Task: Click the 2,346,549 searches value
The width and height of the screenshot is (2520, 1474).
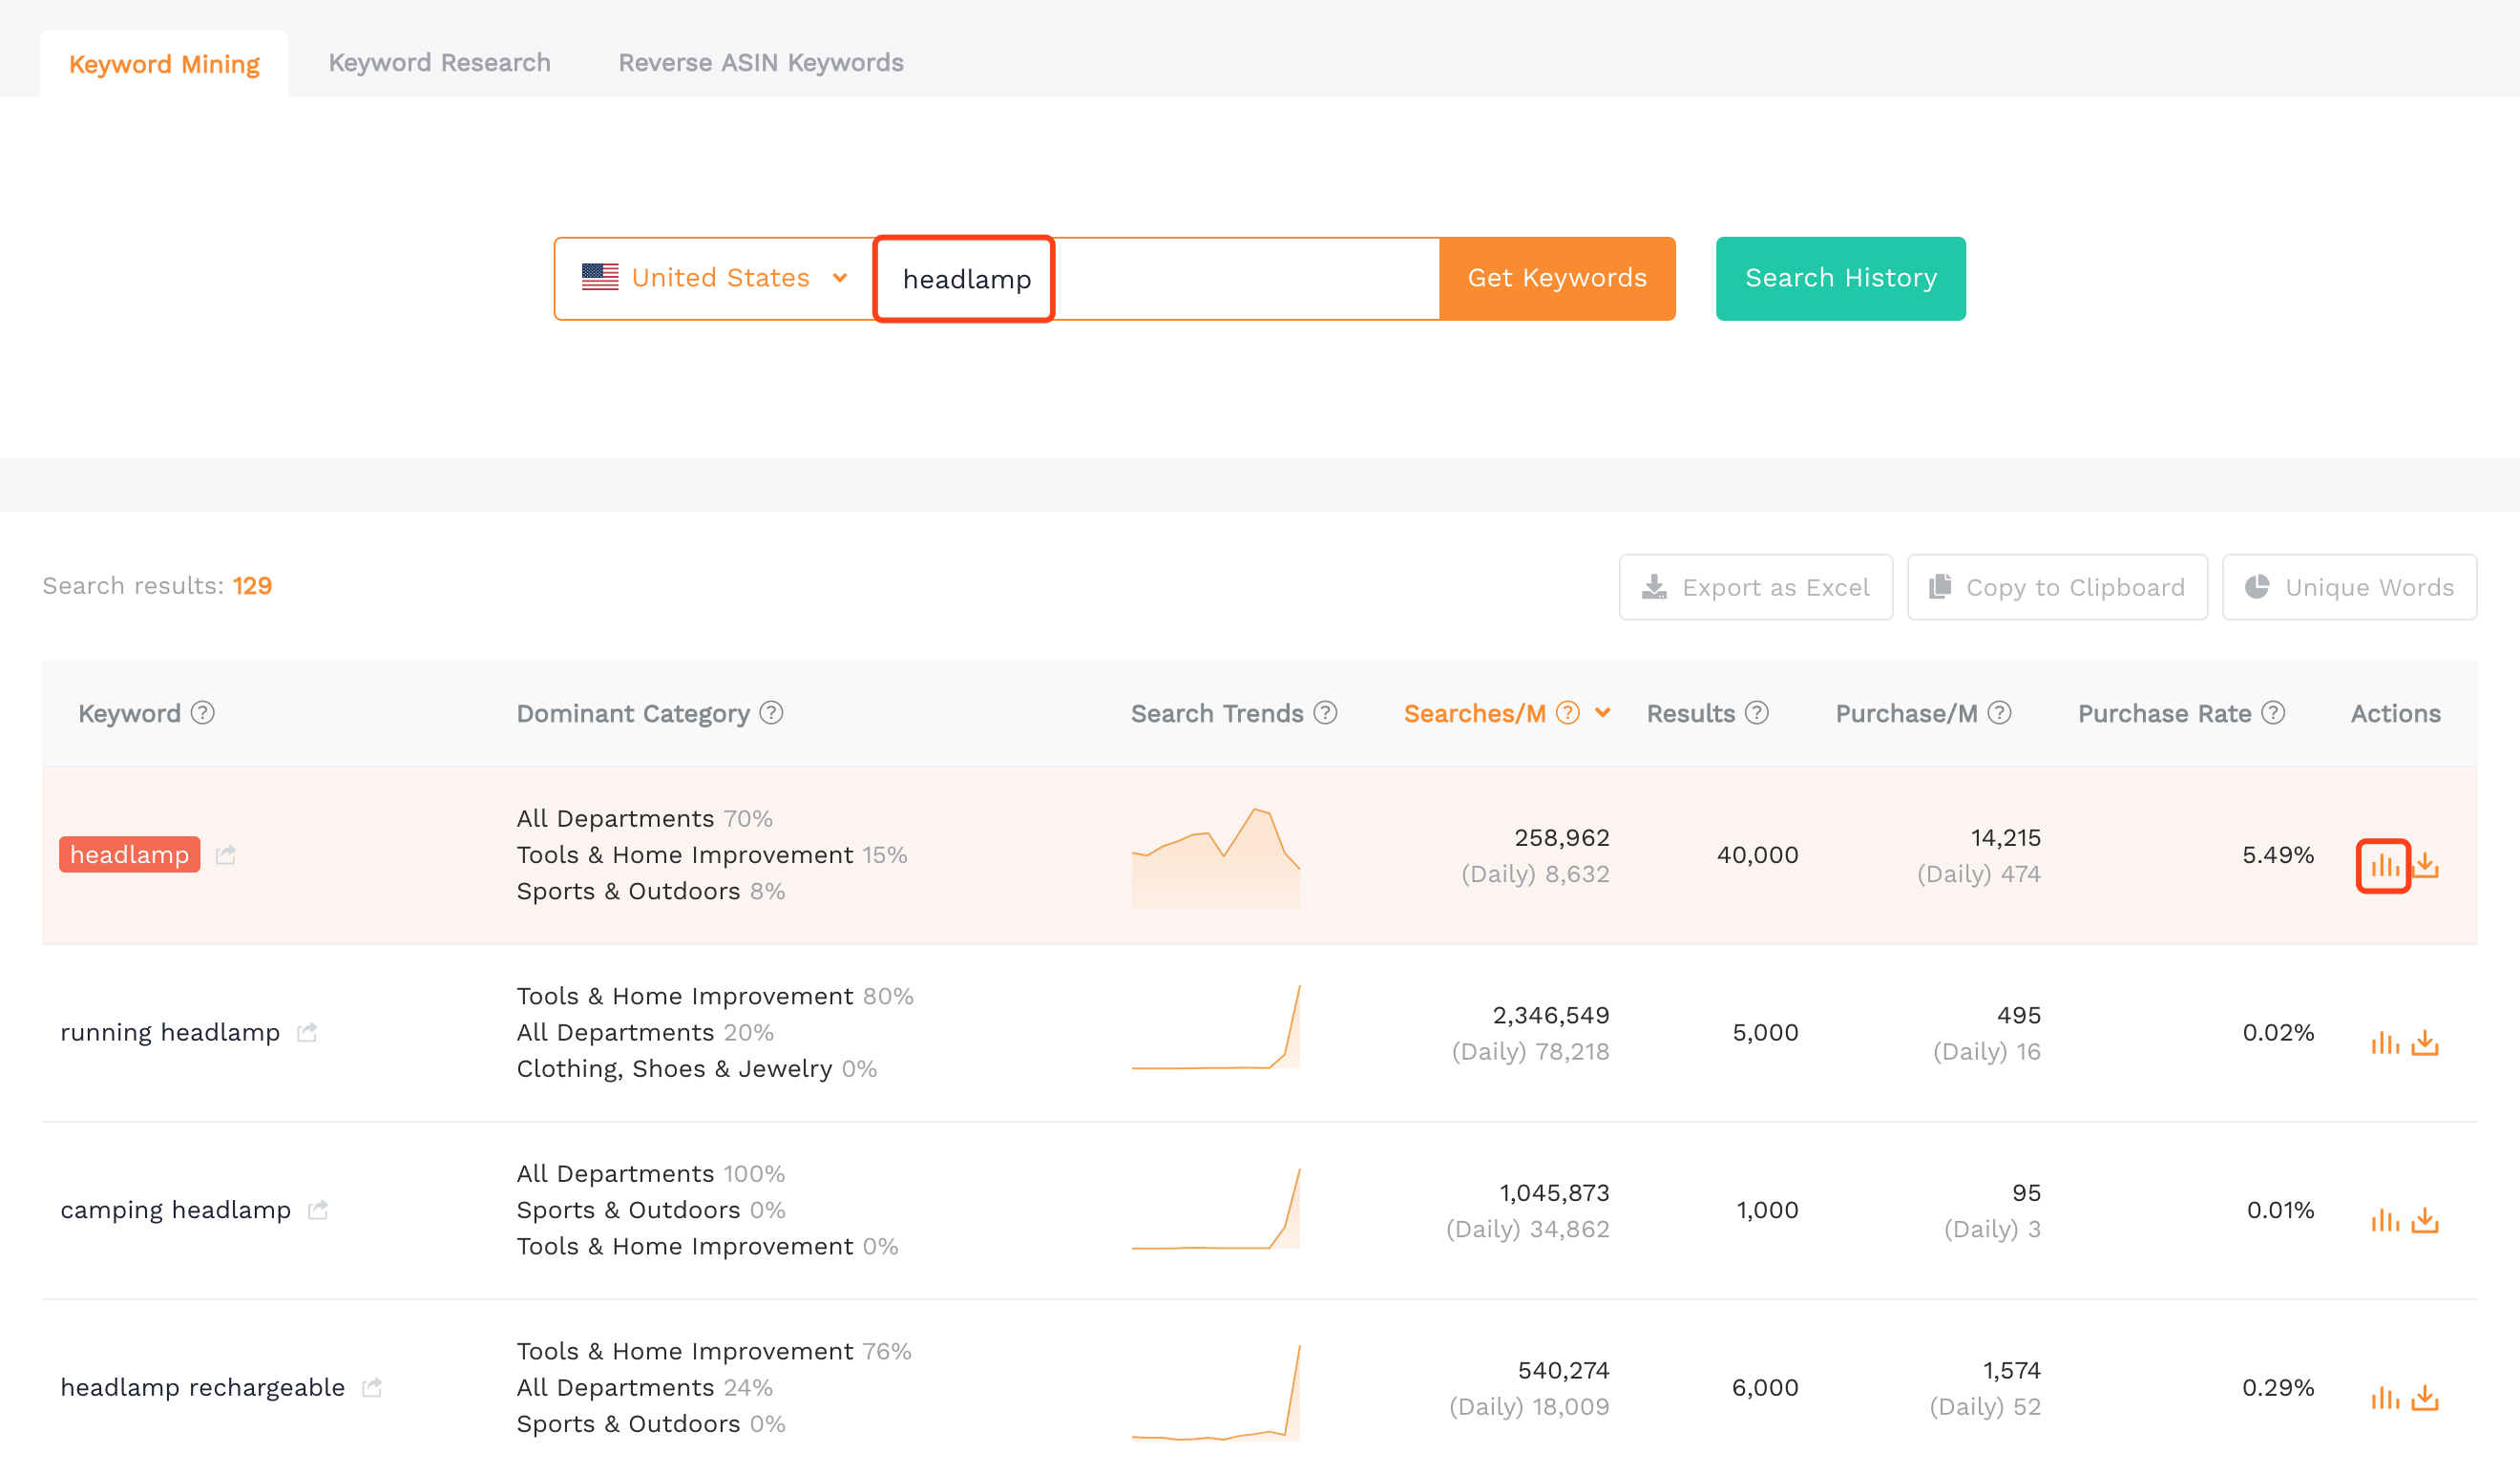Action: click(x=1551, y=1015)
